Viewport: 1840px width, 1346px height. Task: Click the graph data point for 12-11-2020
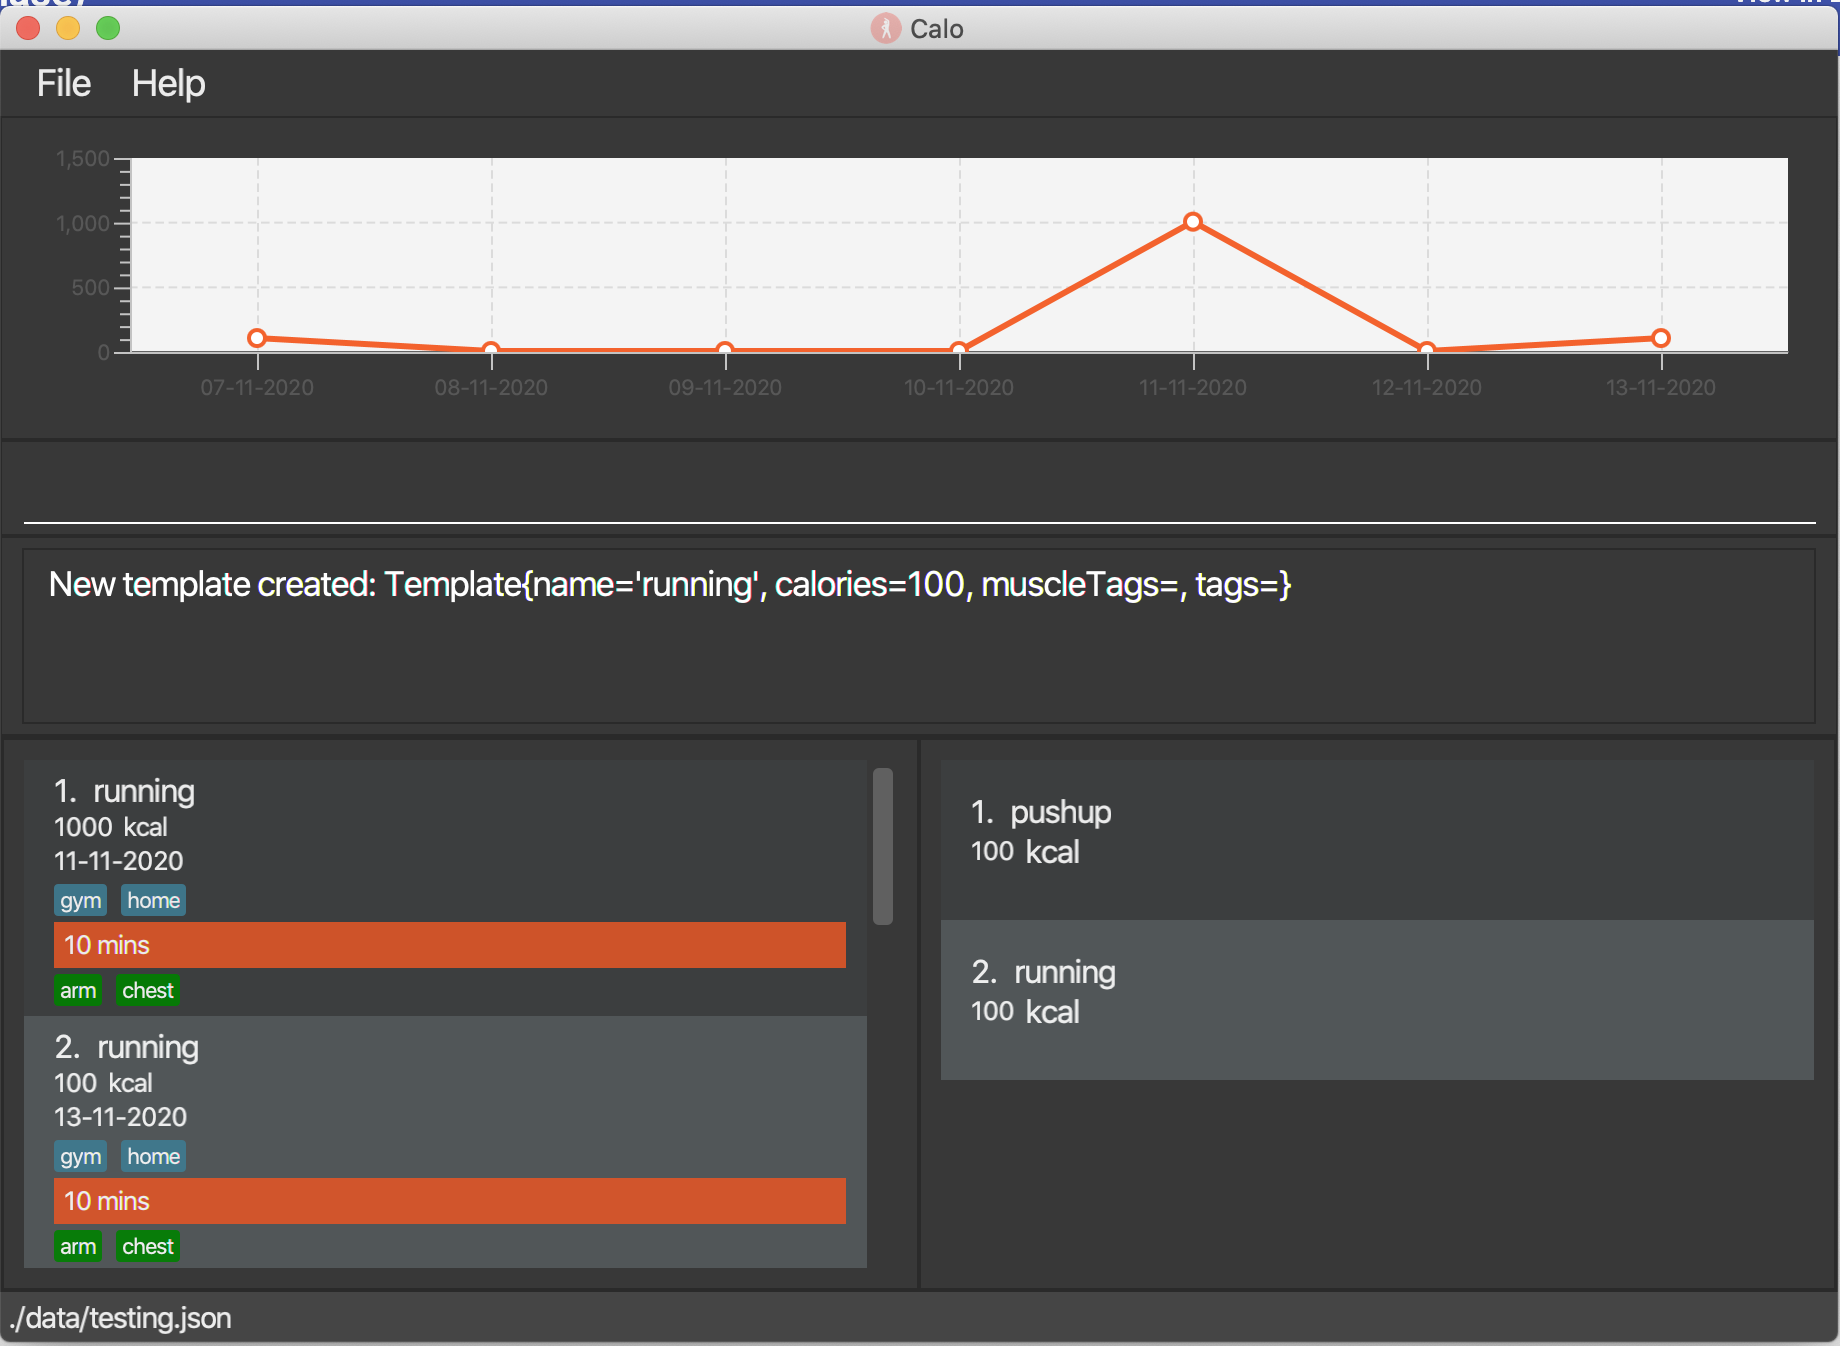click(1427, 350)
